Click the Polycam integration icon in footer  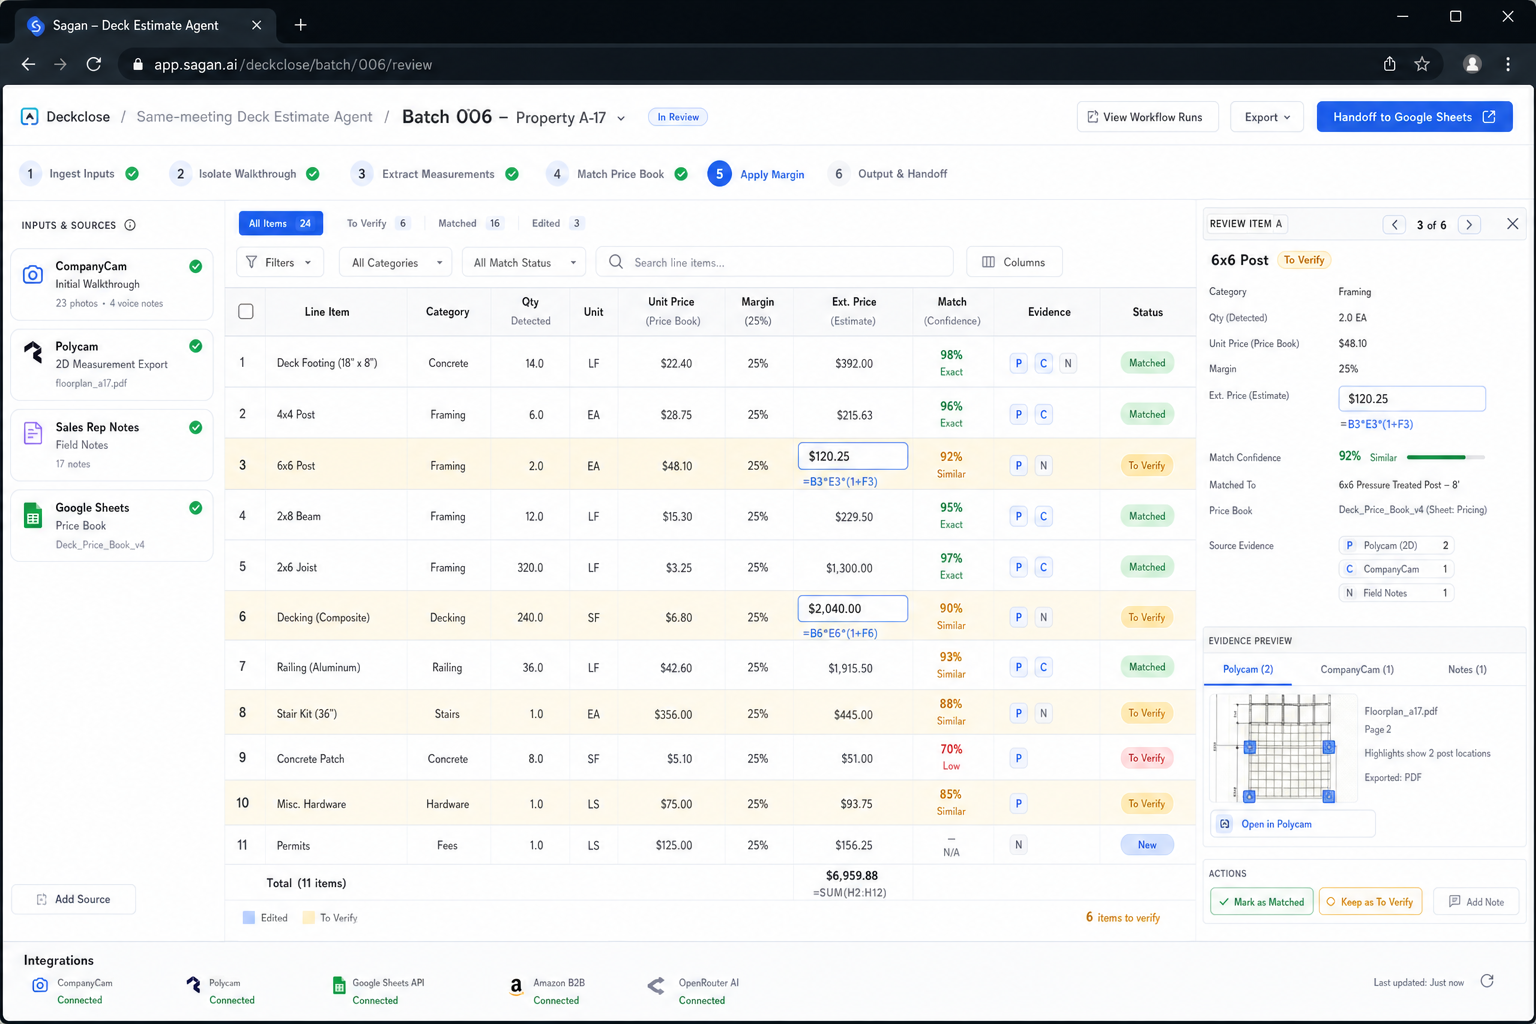(193, 985)
